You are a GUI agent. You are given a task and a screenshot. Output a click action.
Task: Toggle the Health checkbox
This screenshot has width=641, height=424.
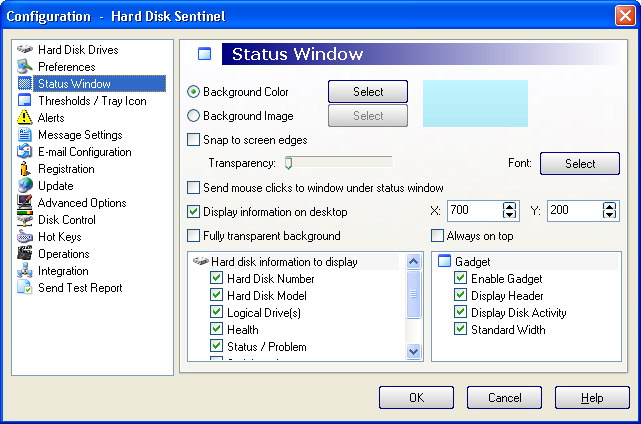(216, 329)
